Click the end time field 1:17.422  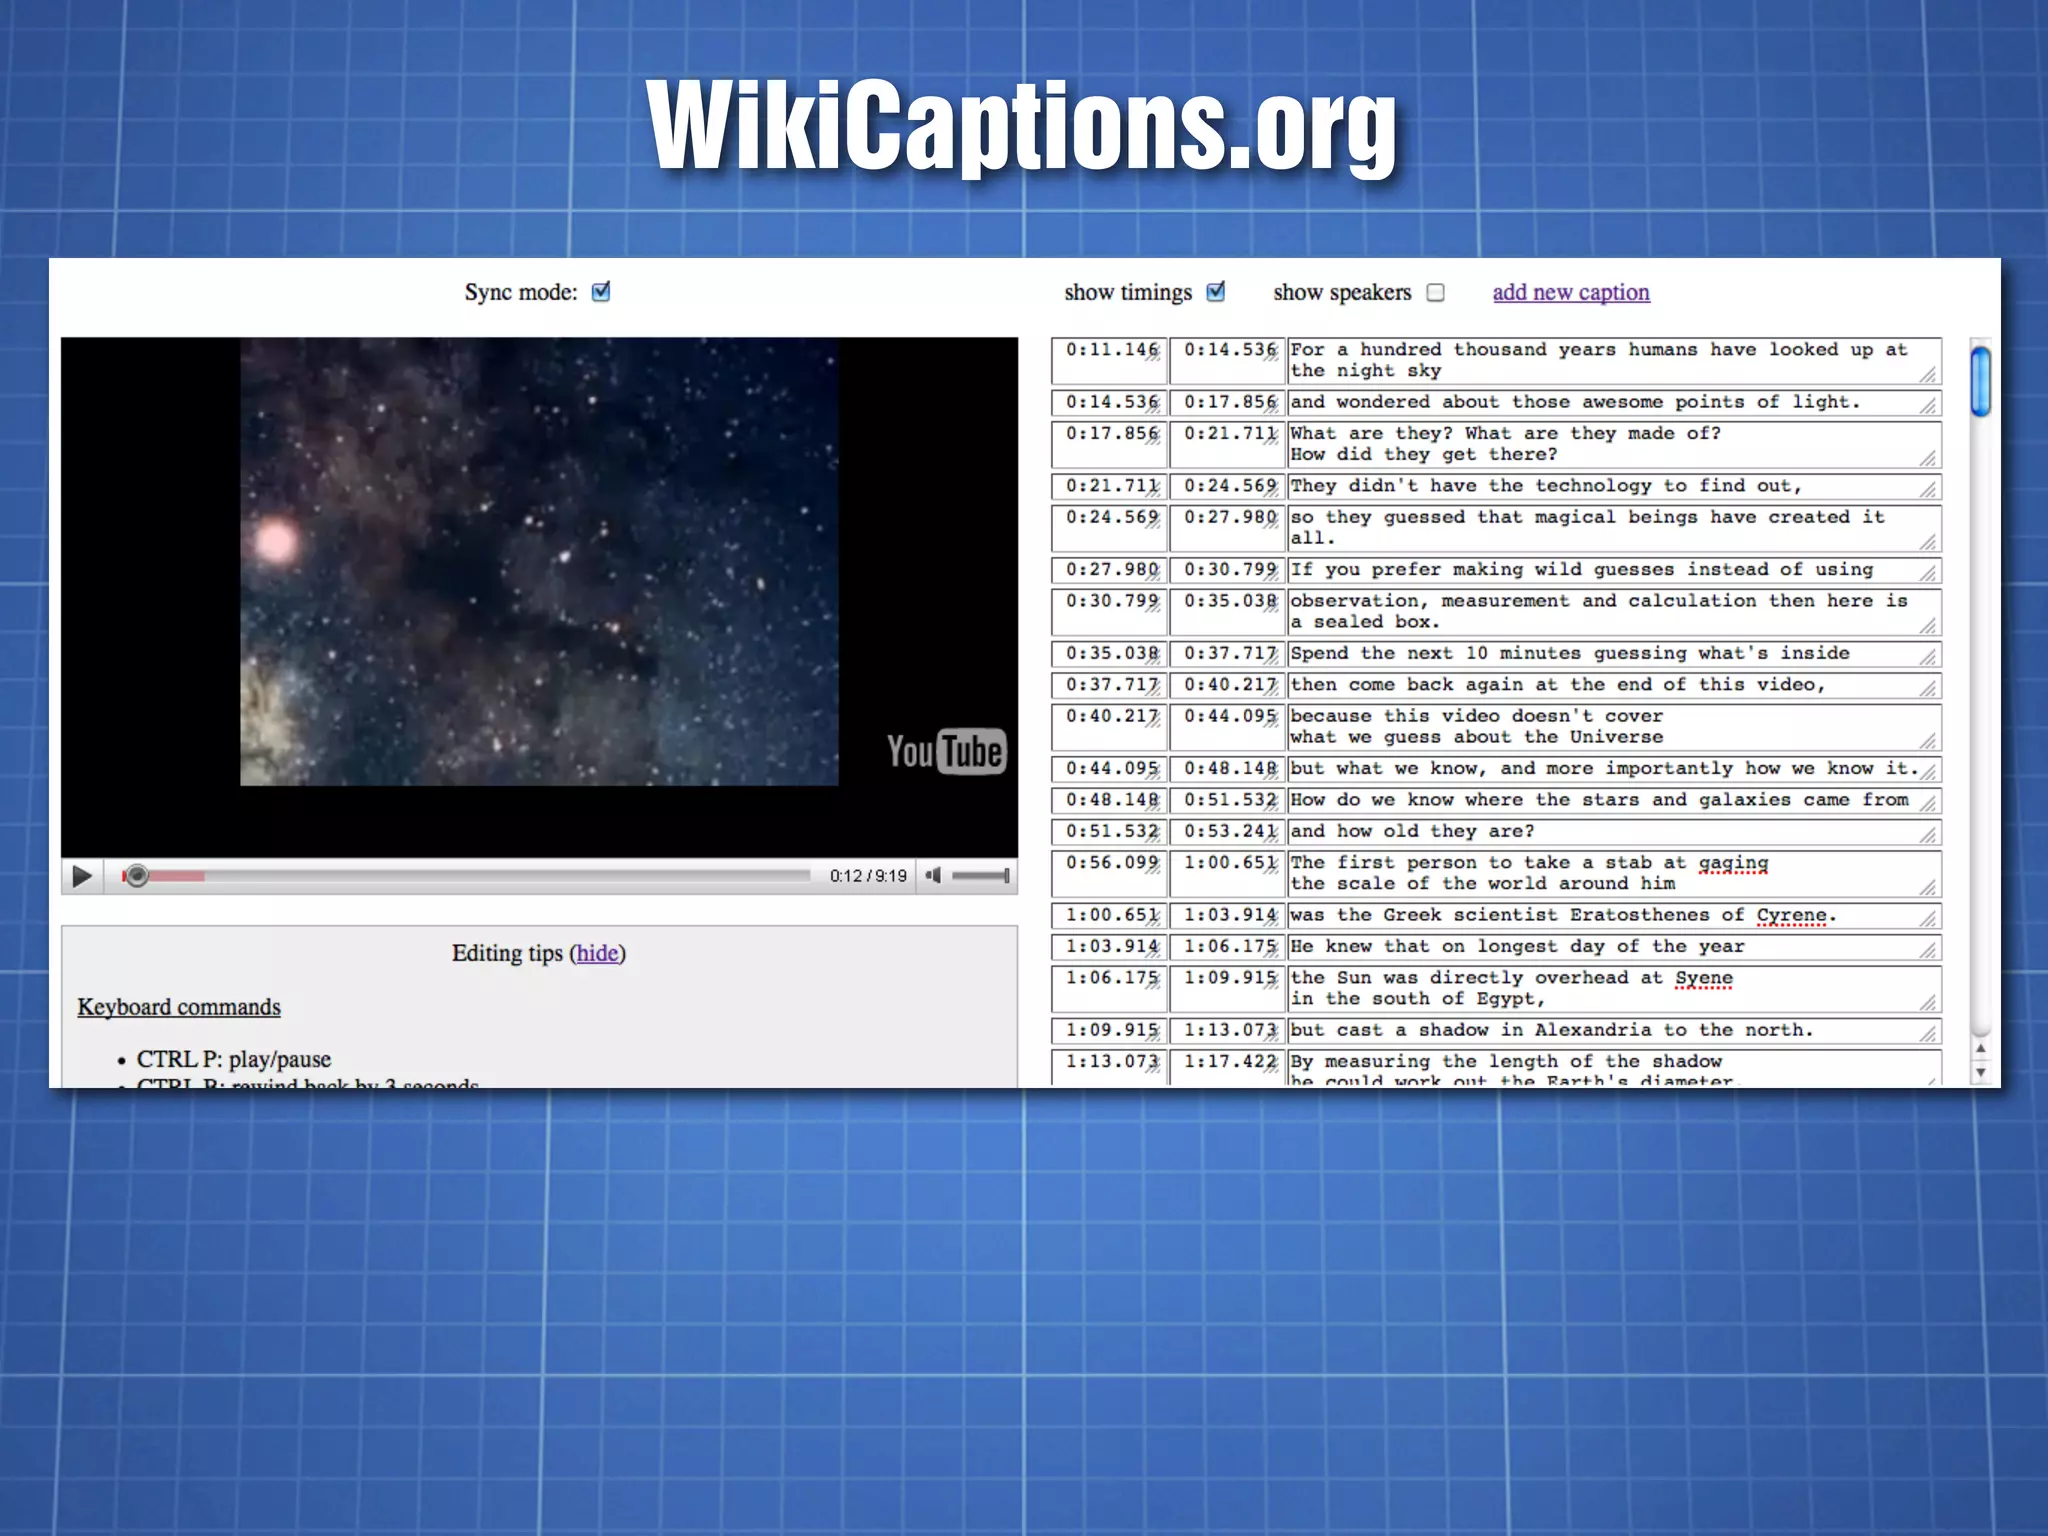[x=1227, y=1068]
